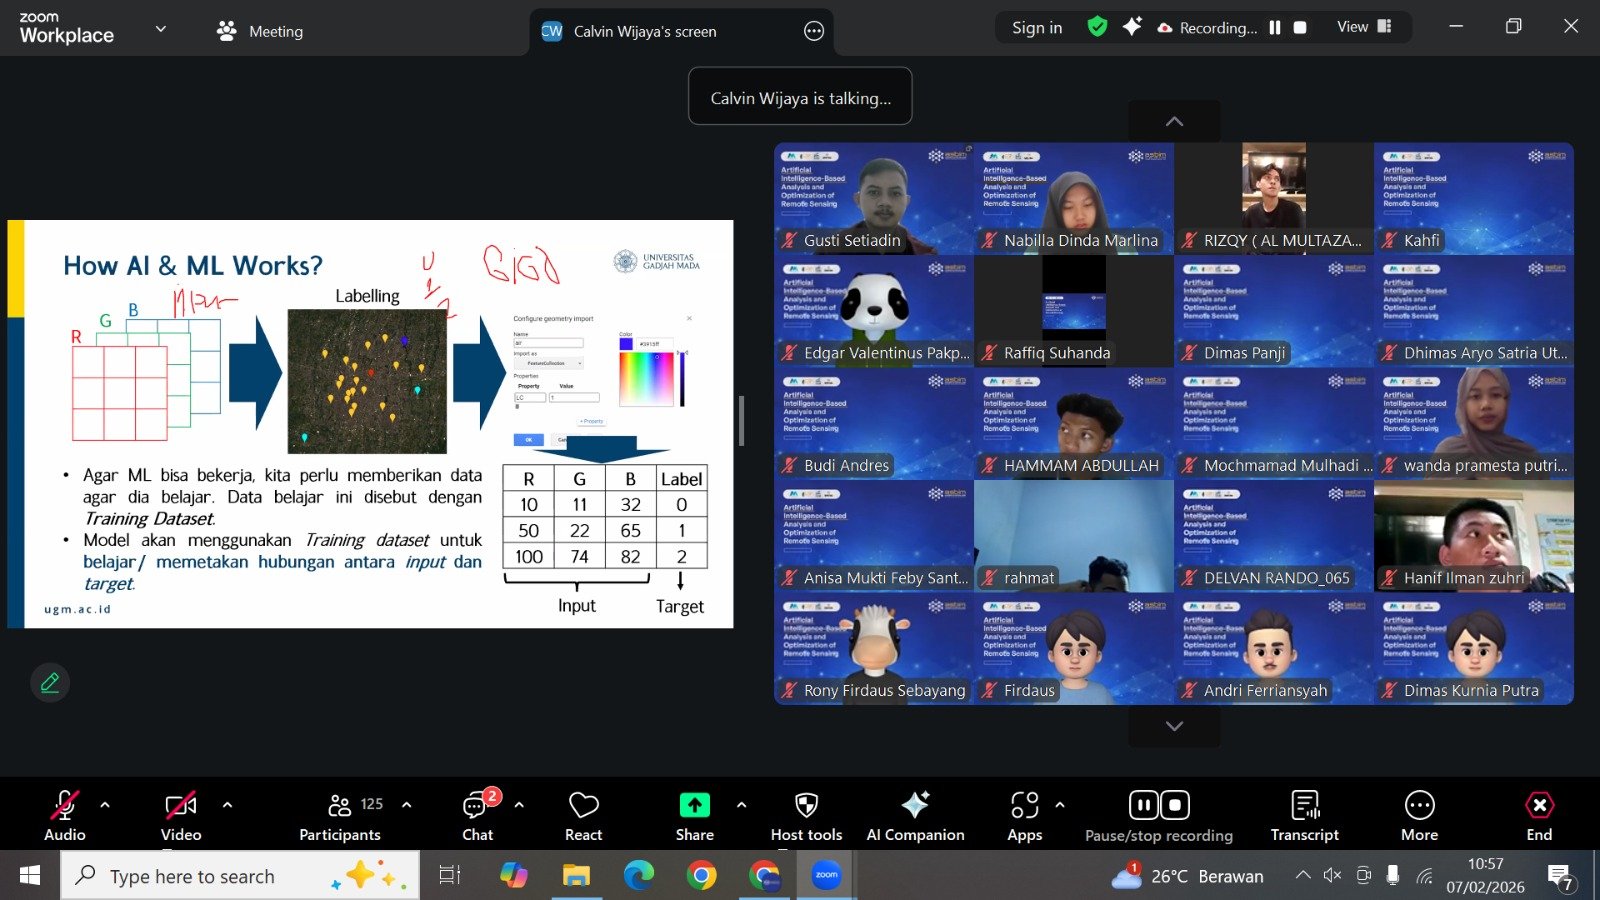Turn on the Video camera
Image resolution: width=1600 pixels, height=900 pixels.
181,815
